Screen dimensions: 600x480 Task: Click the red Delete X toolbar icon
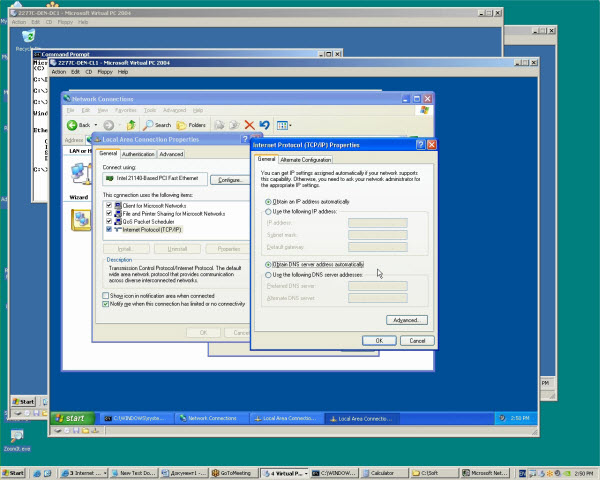(250, 125)
